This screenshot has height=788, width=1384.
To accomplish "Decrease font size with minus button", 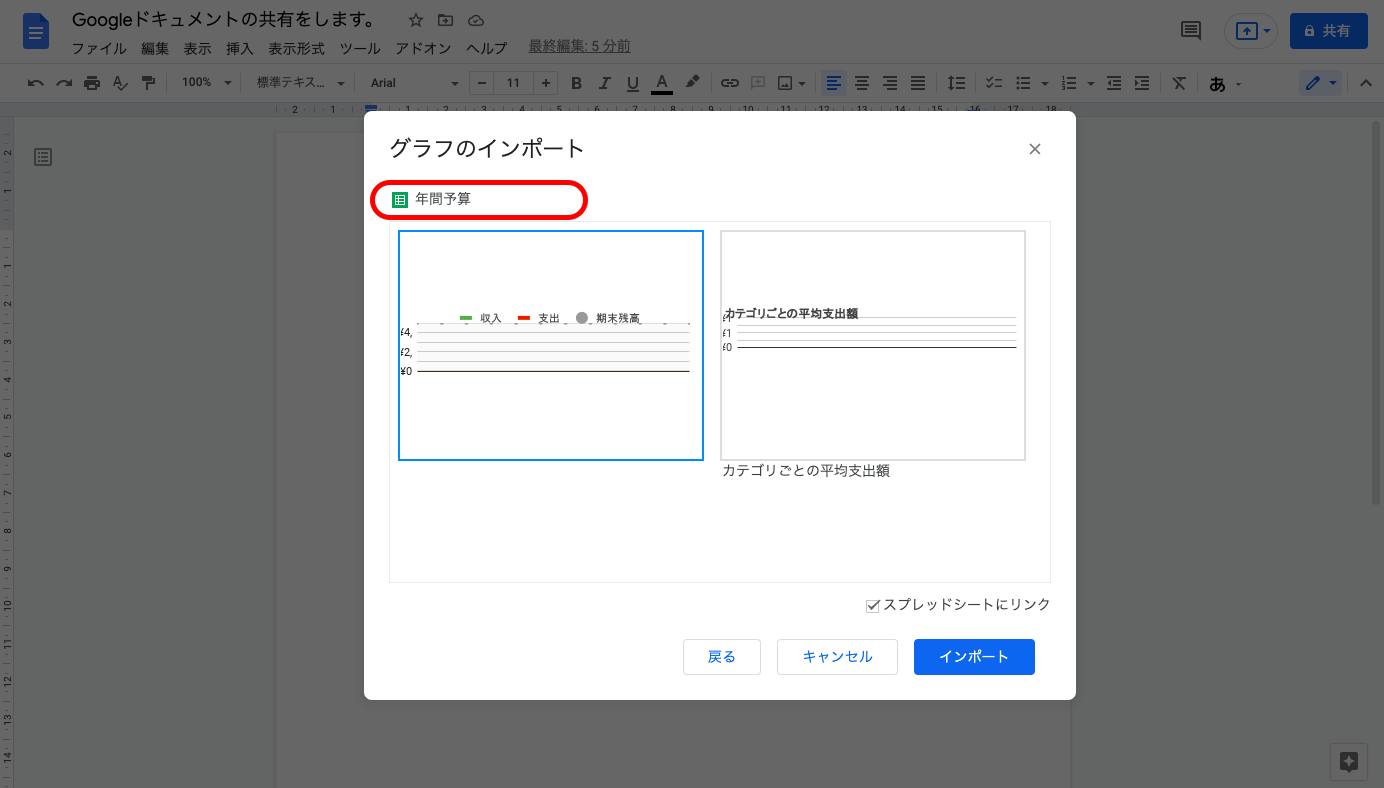I will [x=482, y=83].
